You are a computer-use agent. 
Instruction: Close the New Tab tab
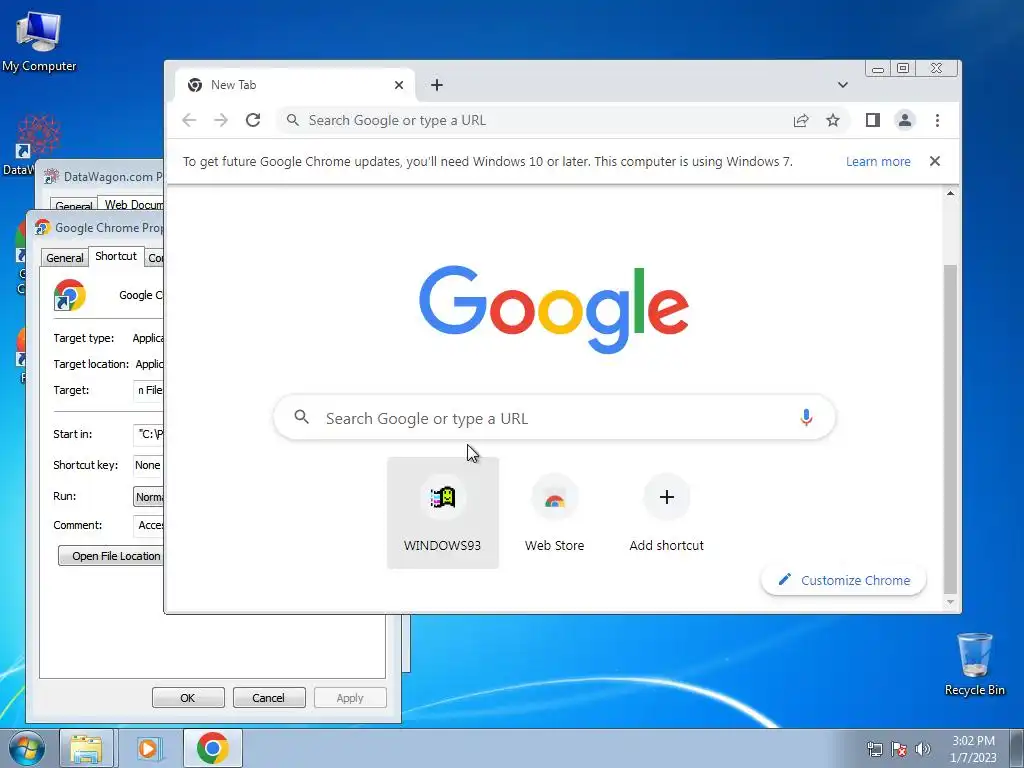pyautogui.click(x=399, y=85)
